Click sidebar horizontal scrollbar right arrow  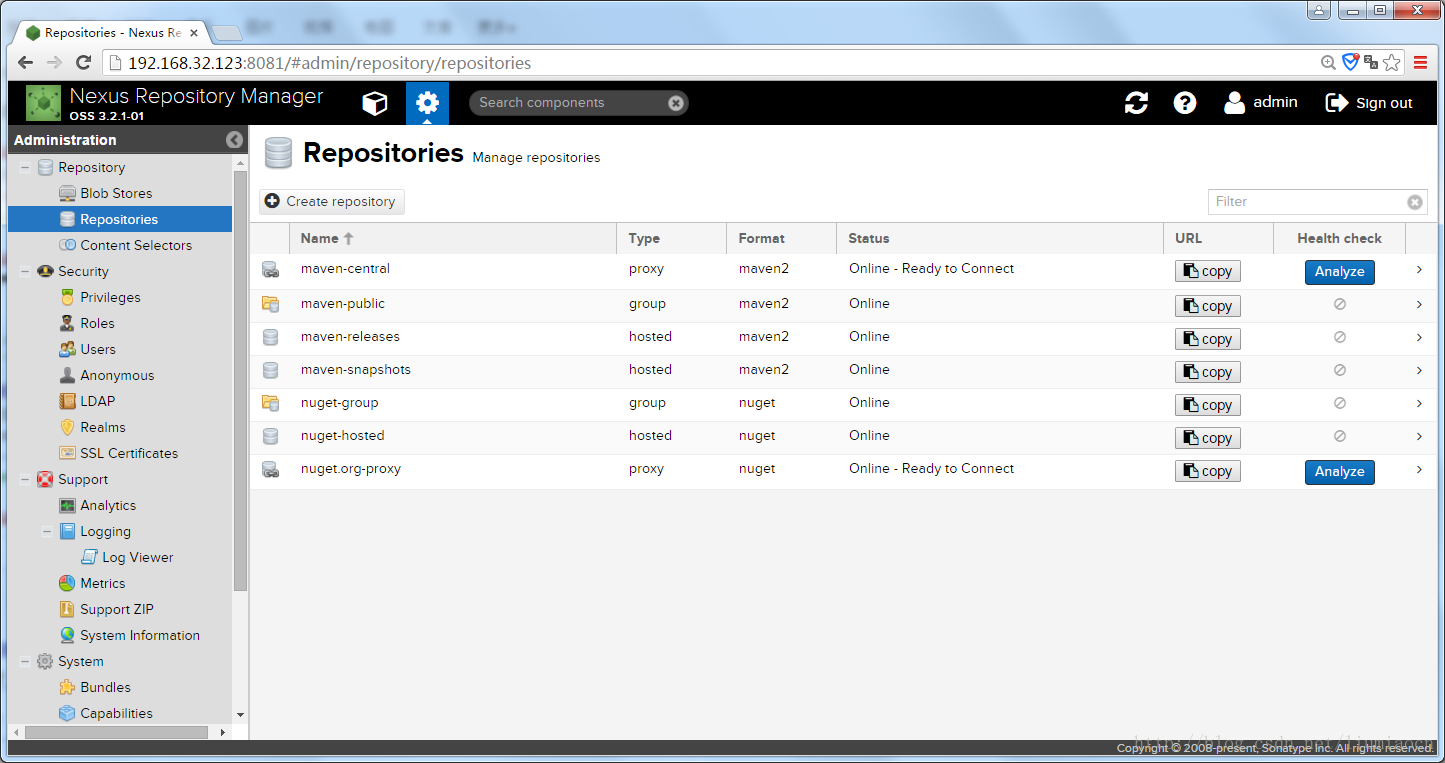click(222, 732)
